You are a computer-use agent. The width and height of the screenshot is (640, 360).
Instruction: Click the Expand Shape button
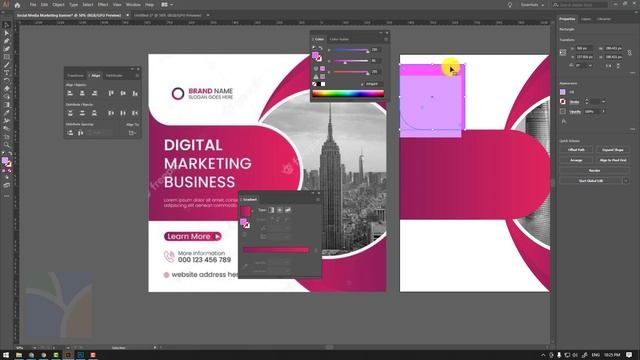click(613, 150)
